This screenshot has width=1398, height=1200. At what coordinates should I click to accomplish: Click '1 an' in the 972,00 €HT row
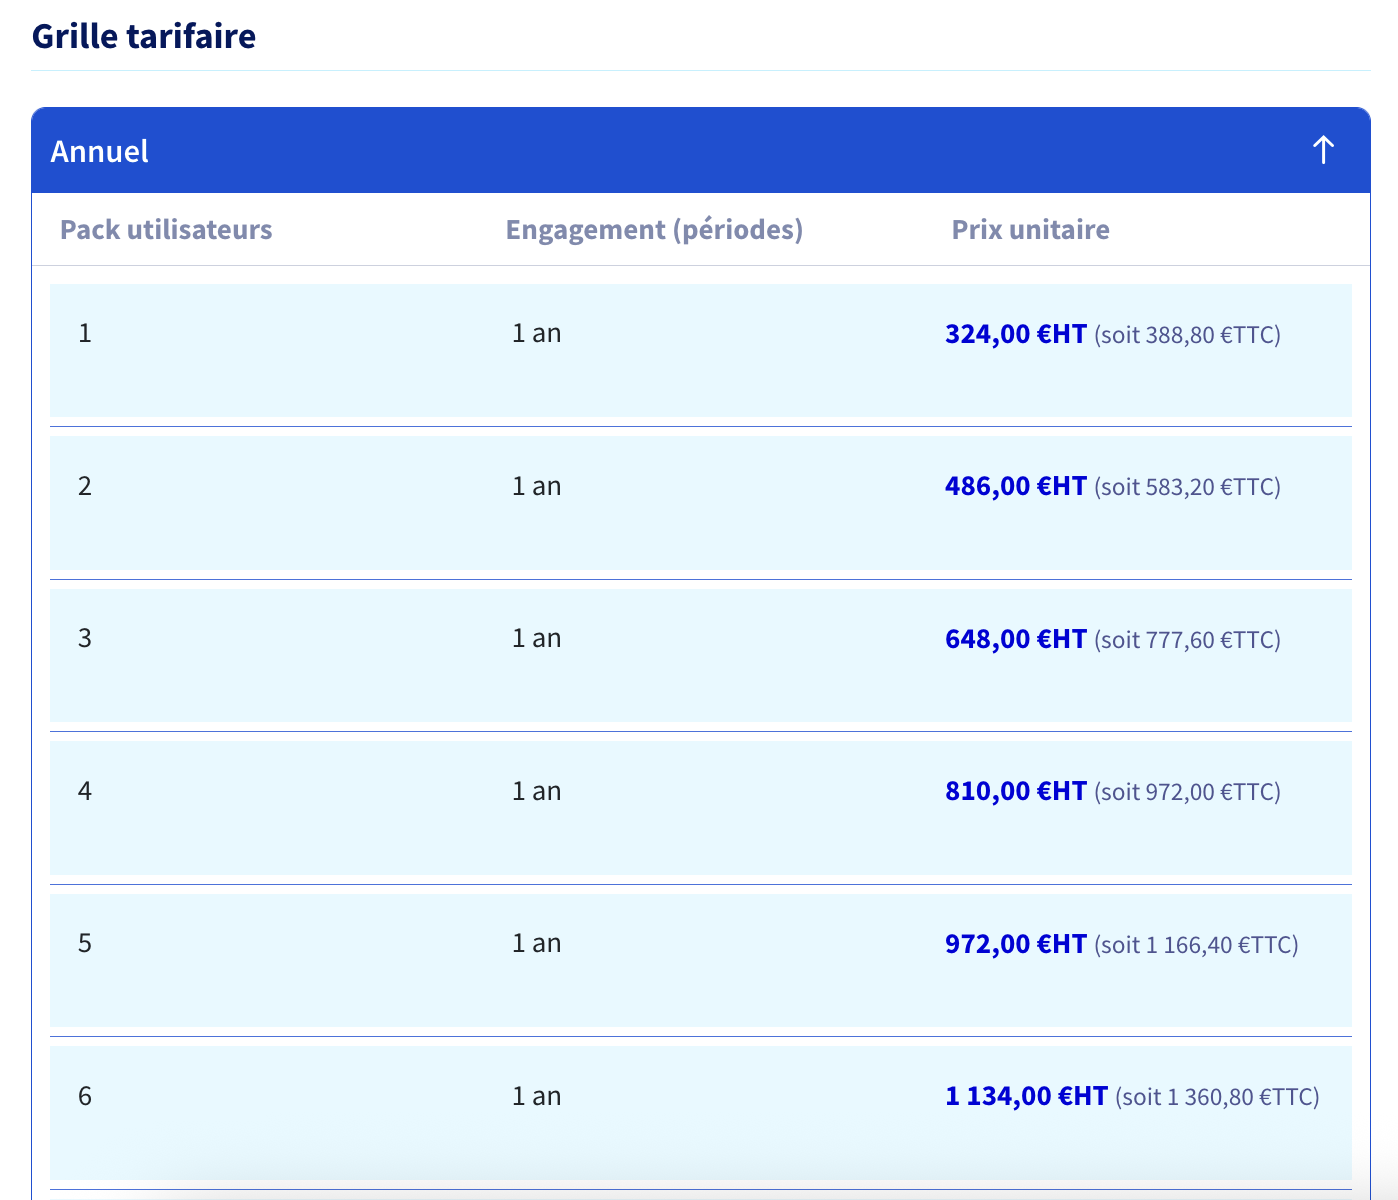536,943
